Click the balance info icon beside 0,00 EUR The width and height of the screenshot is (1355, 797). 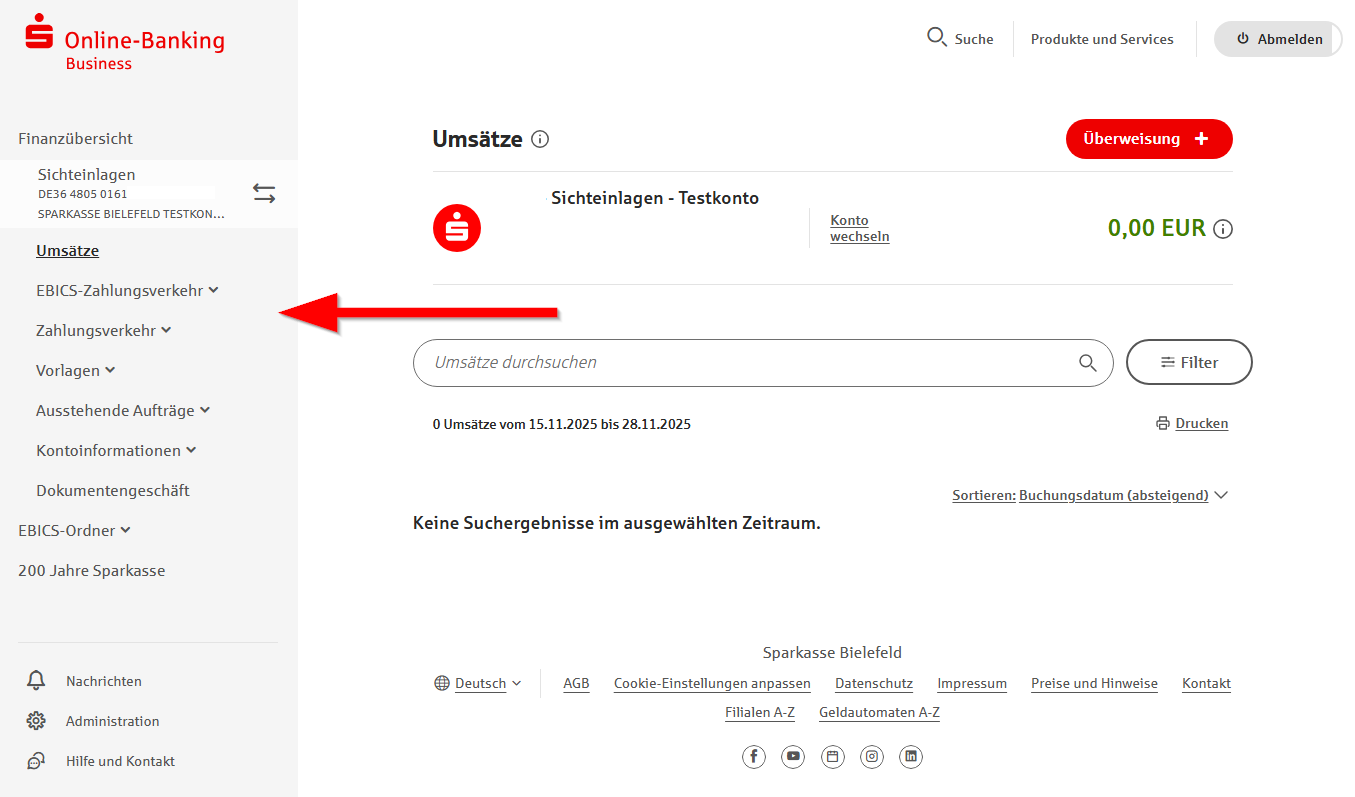[1222, 229]
